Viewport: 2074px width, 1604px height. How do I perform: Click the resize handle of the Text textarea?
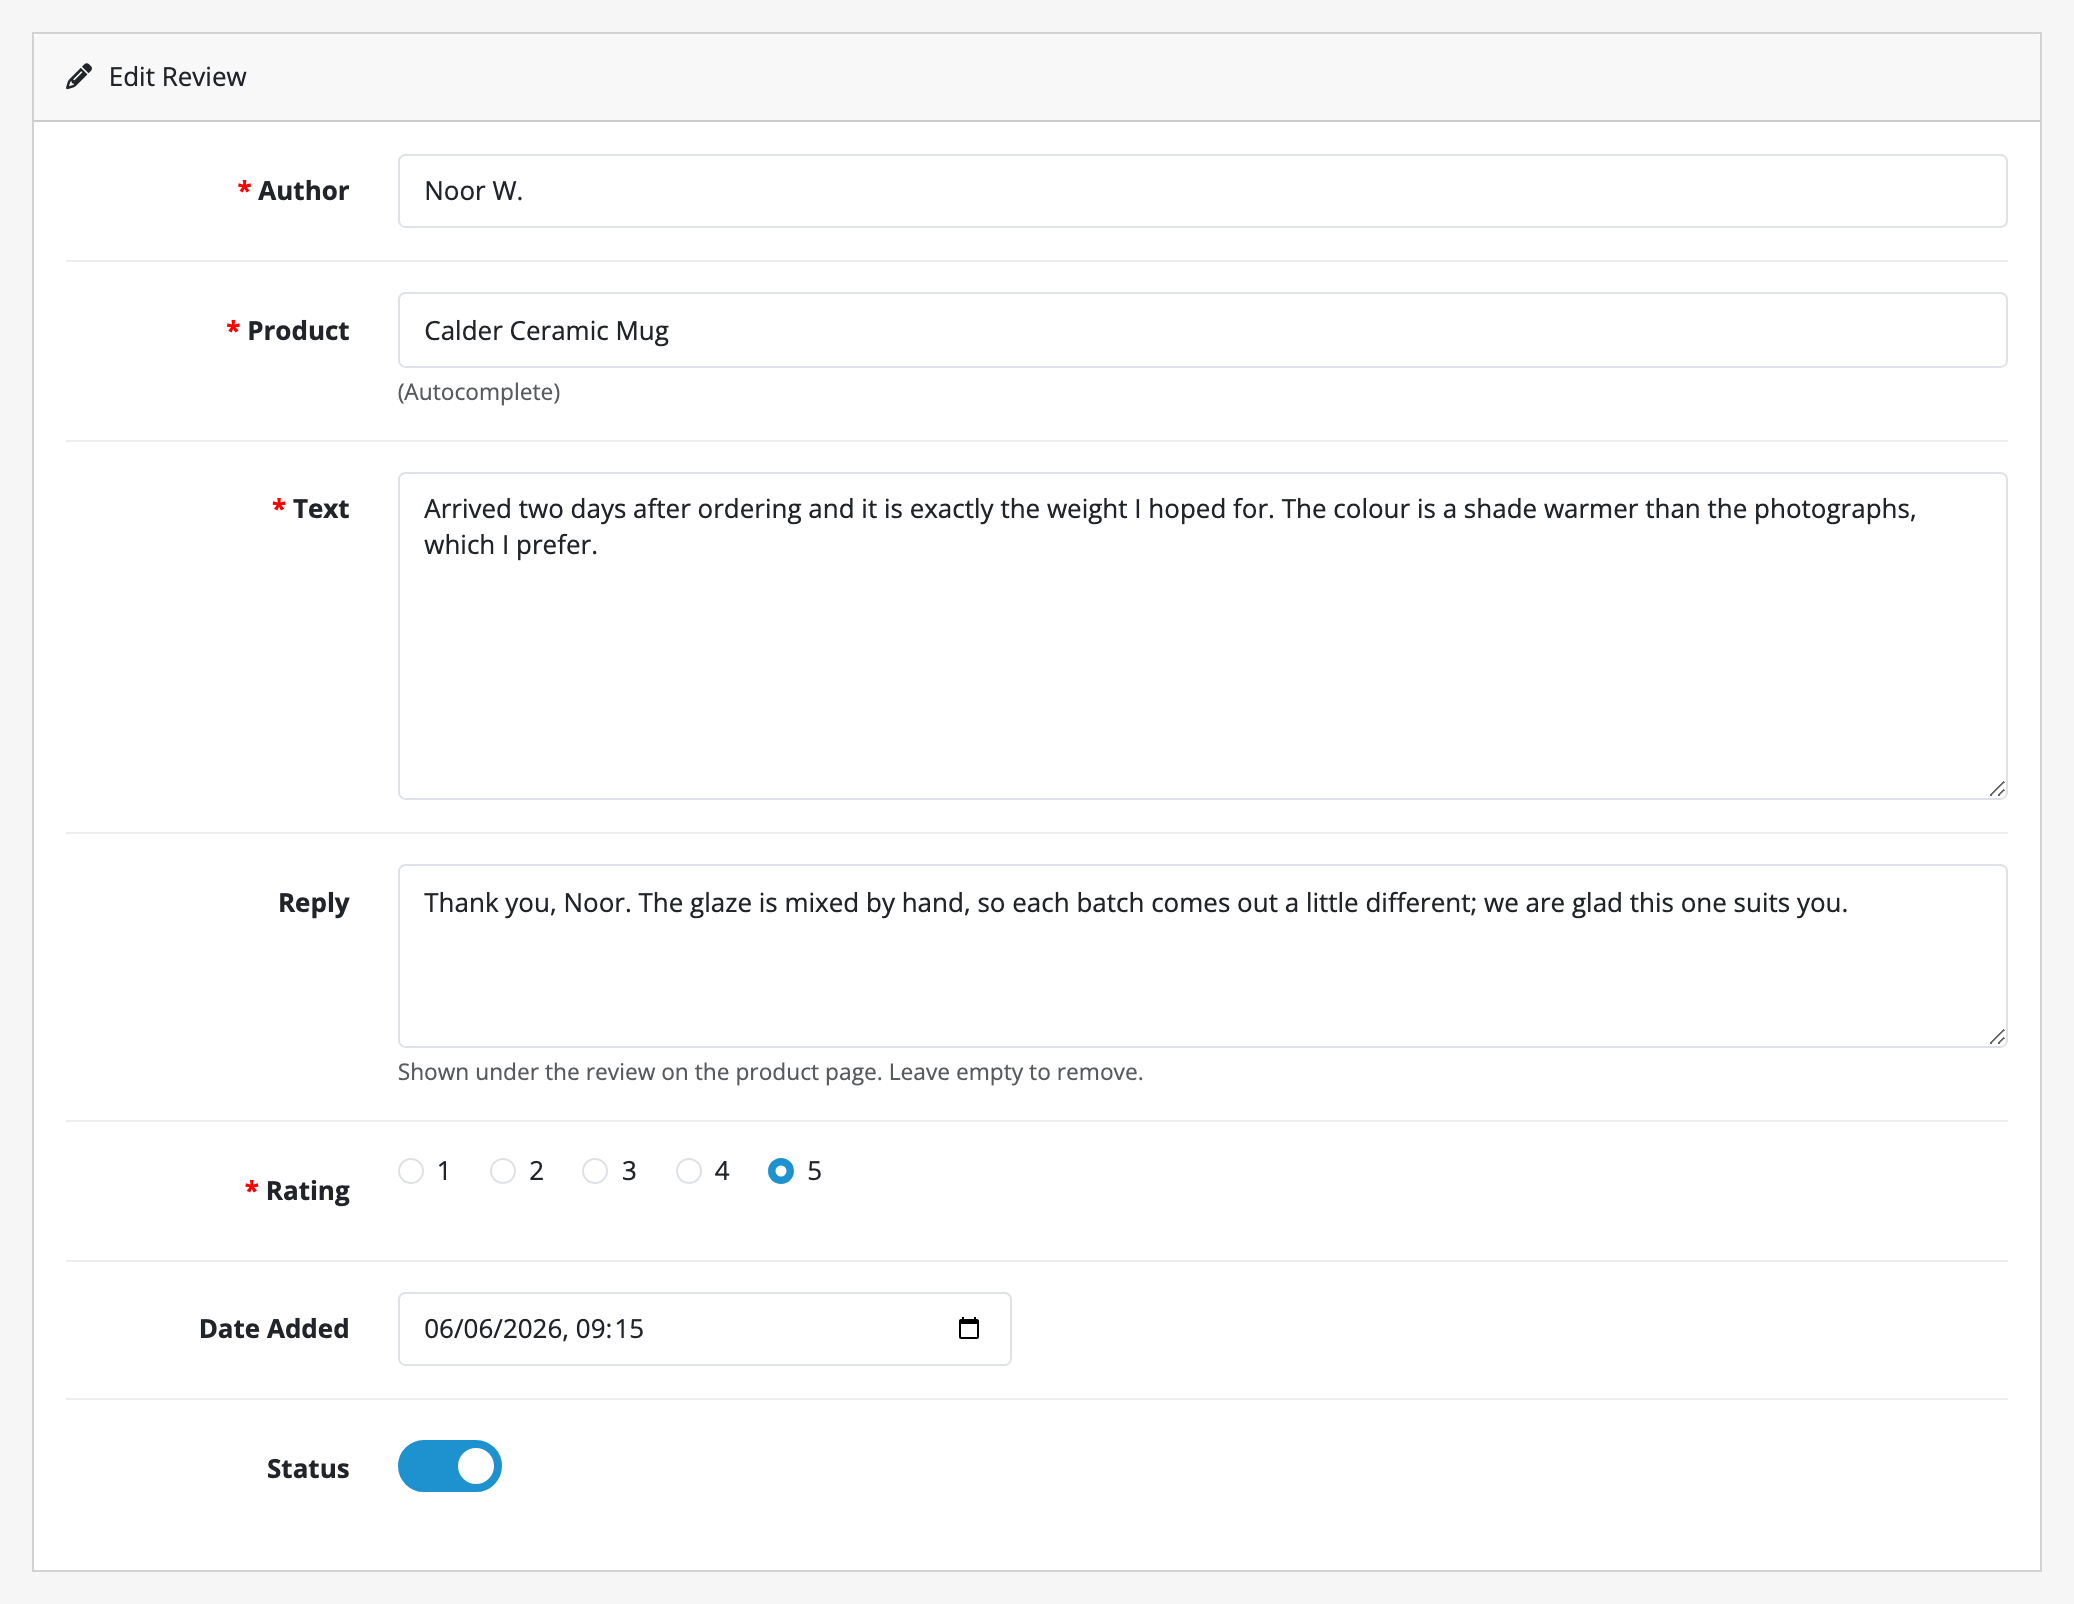point(1996,789)
